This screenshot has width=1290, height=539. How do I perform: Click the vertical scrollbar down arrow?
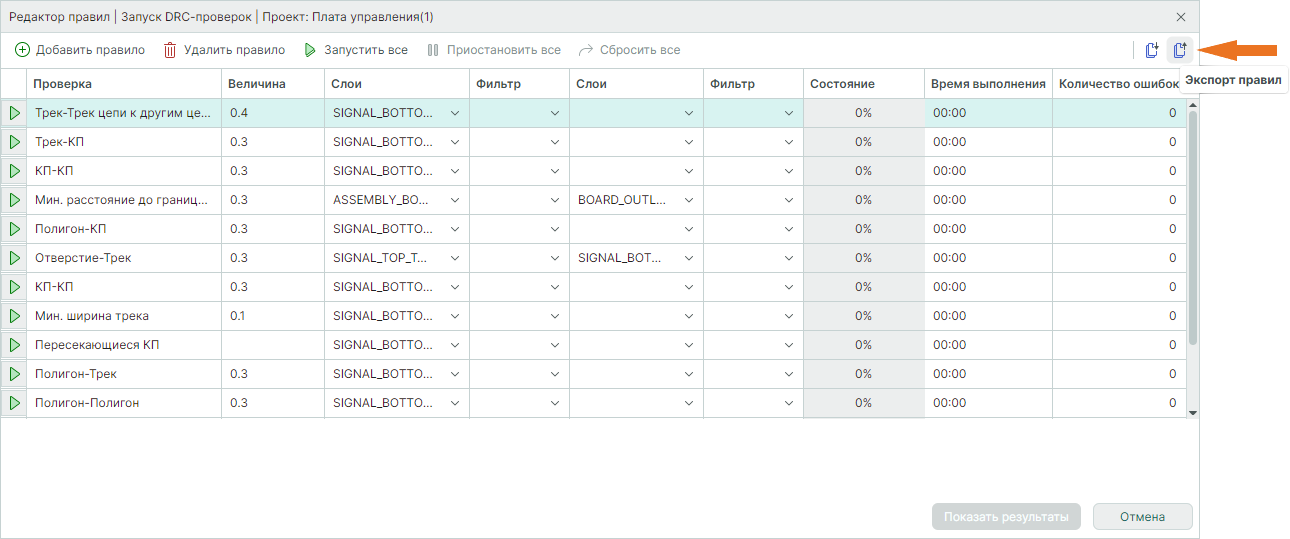click(x=1192, y=411)
